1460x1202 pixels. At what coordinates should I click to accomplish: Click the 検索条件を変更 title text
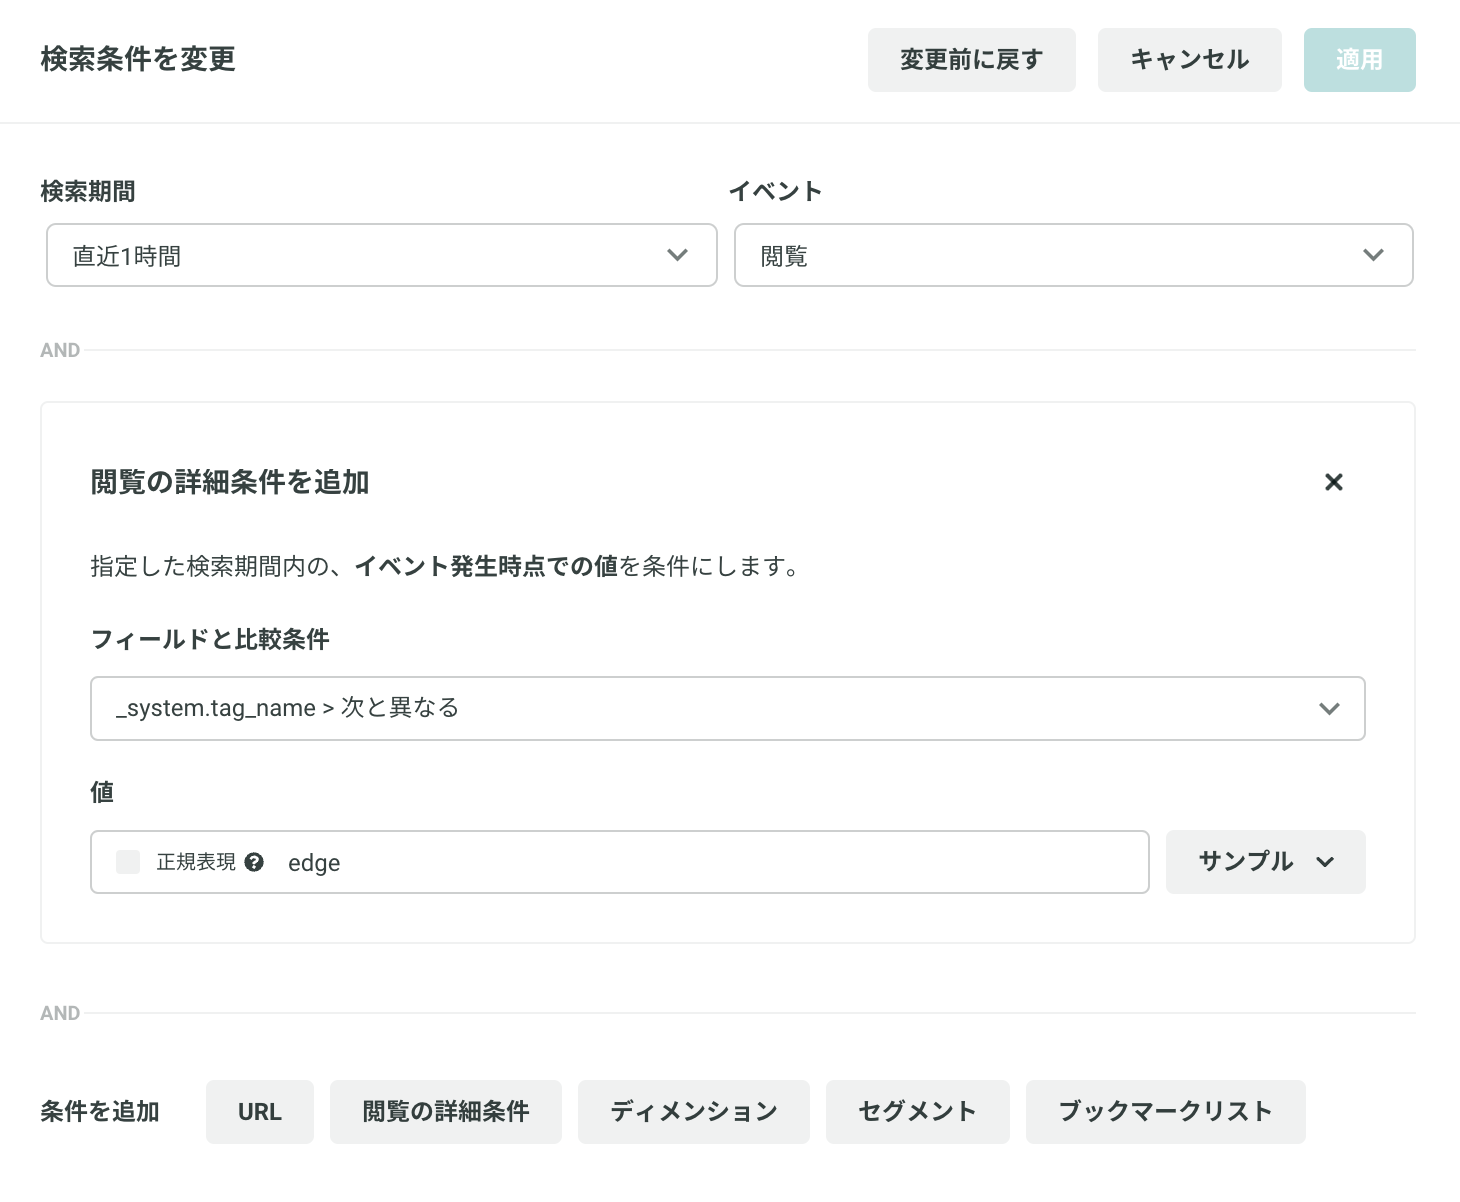click(x=138, y=59)
